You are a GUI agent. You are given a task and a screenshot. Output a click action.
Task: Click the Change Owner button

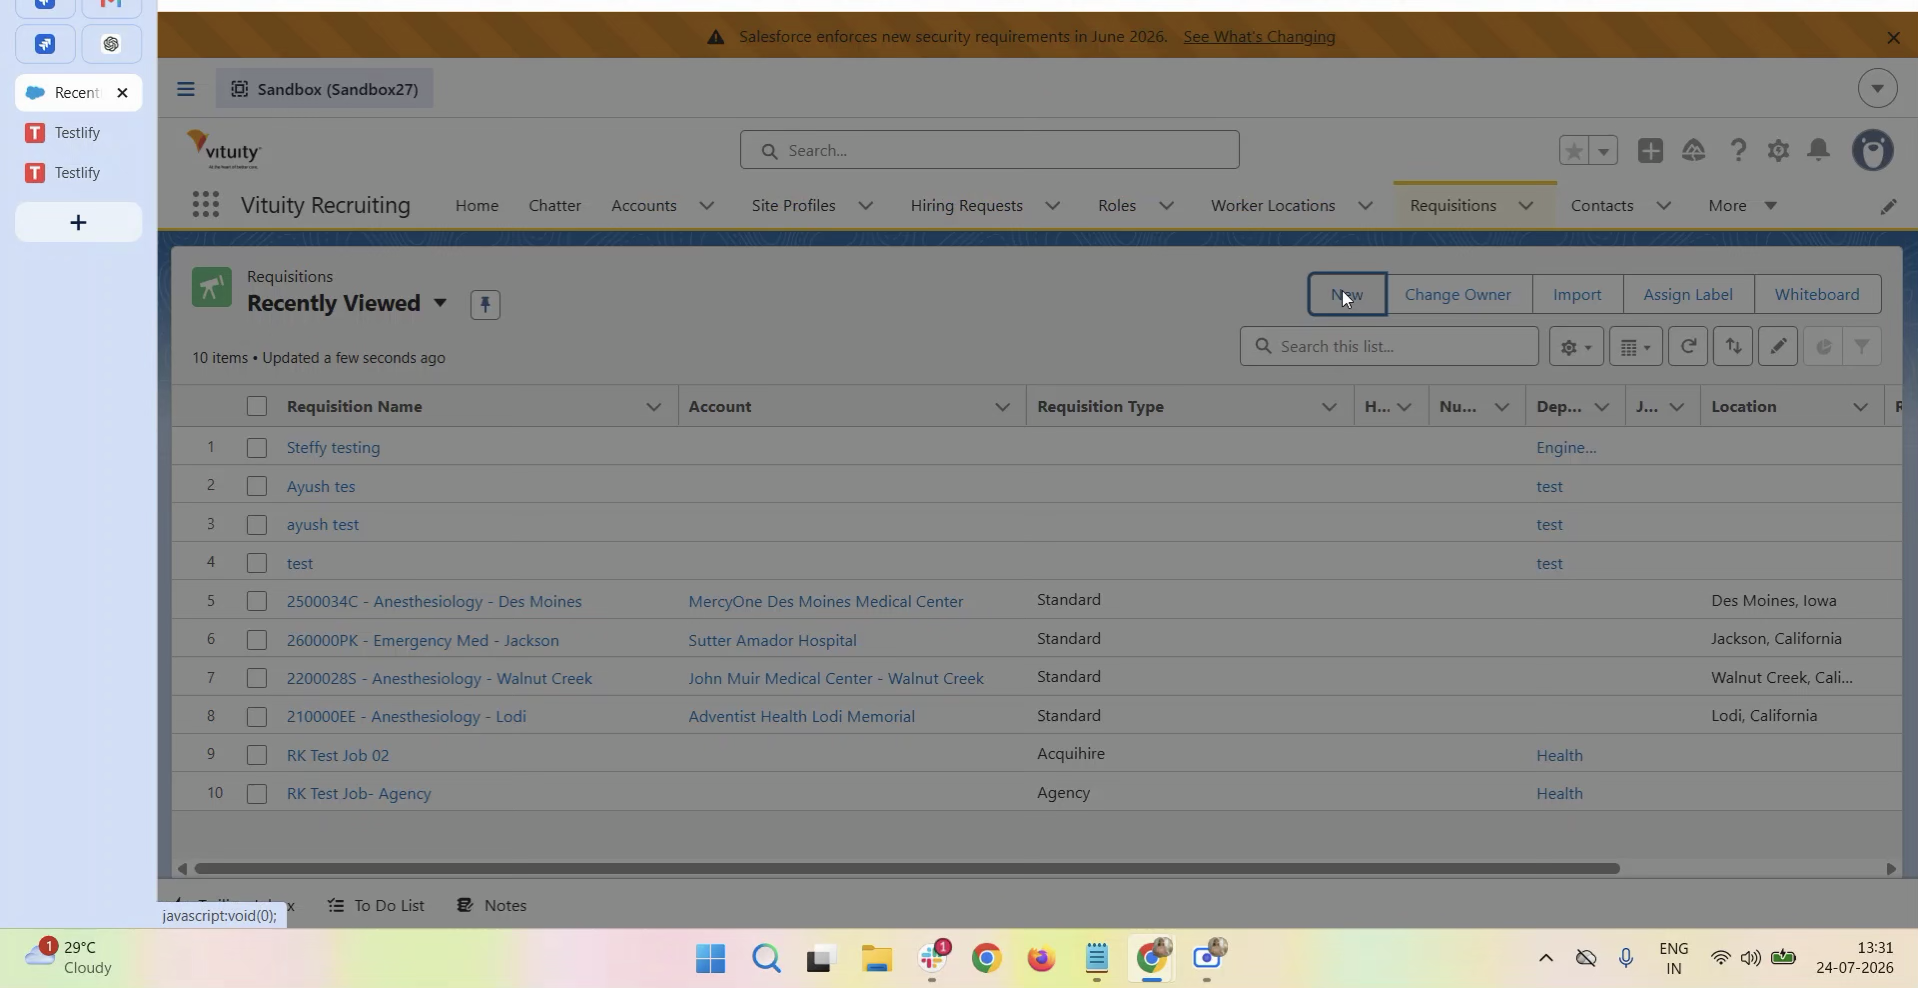coord(1458,295)
